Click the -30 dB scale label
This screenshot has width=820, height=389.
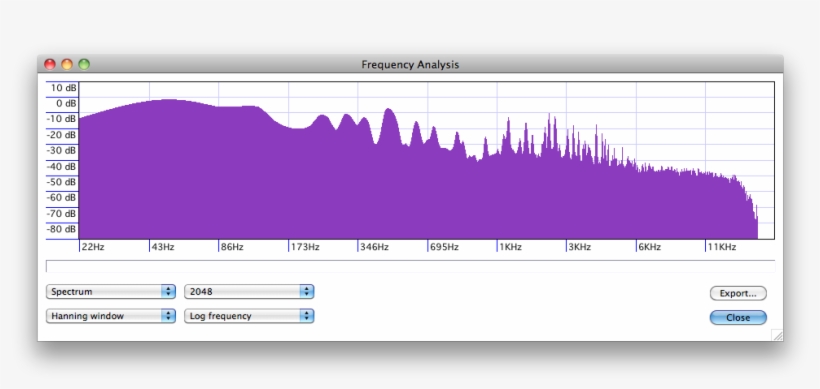pos(62,151)
